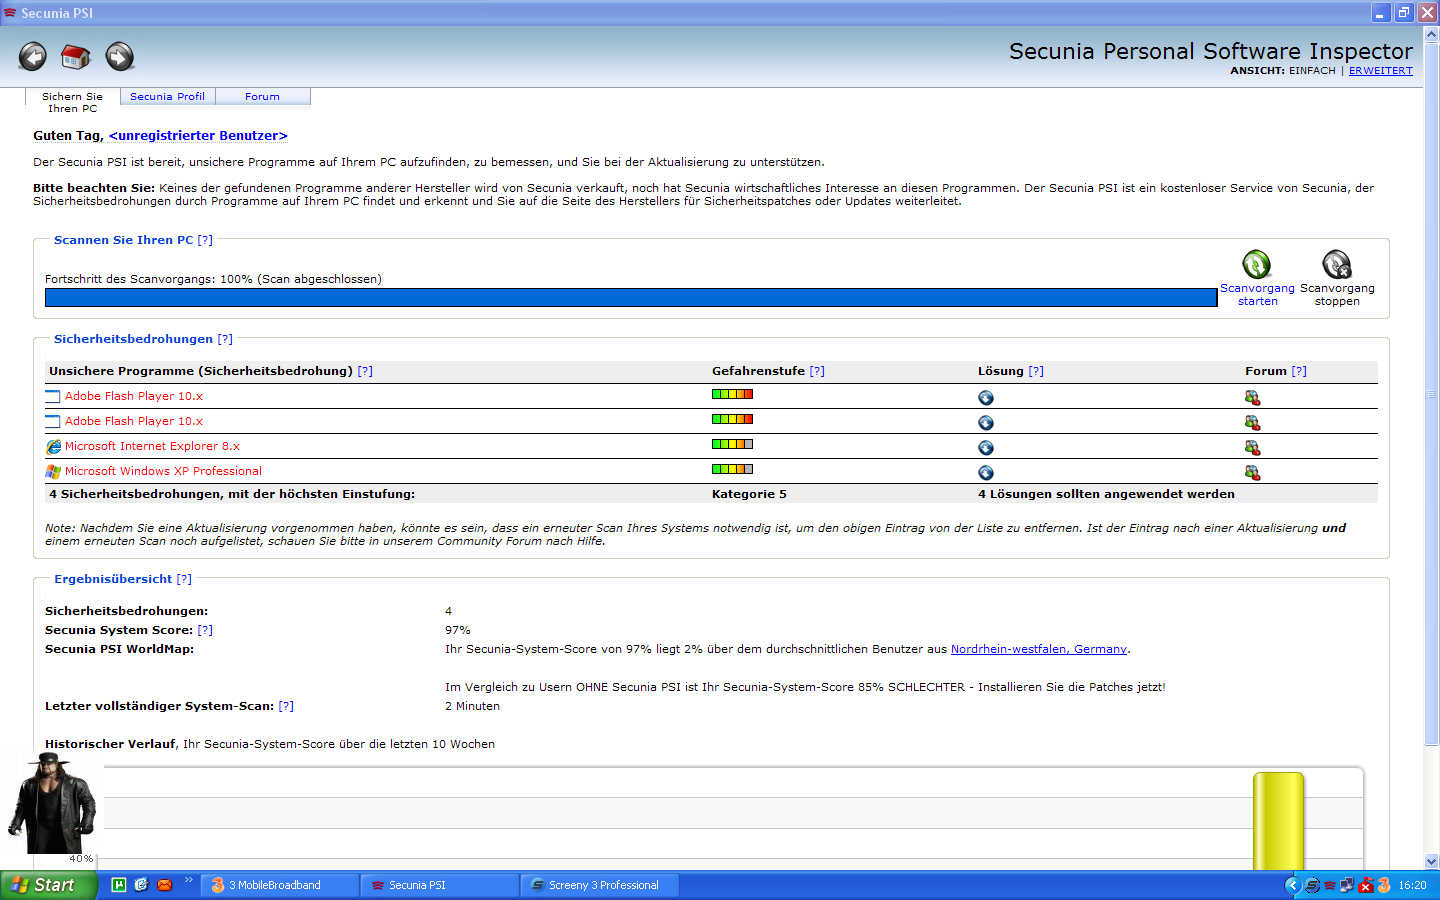
Task: Click threat level bar of Microsoft Windows XP Professional
Action: [x=732, y=469]
